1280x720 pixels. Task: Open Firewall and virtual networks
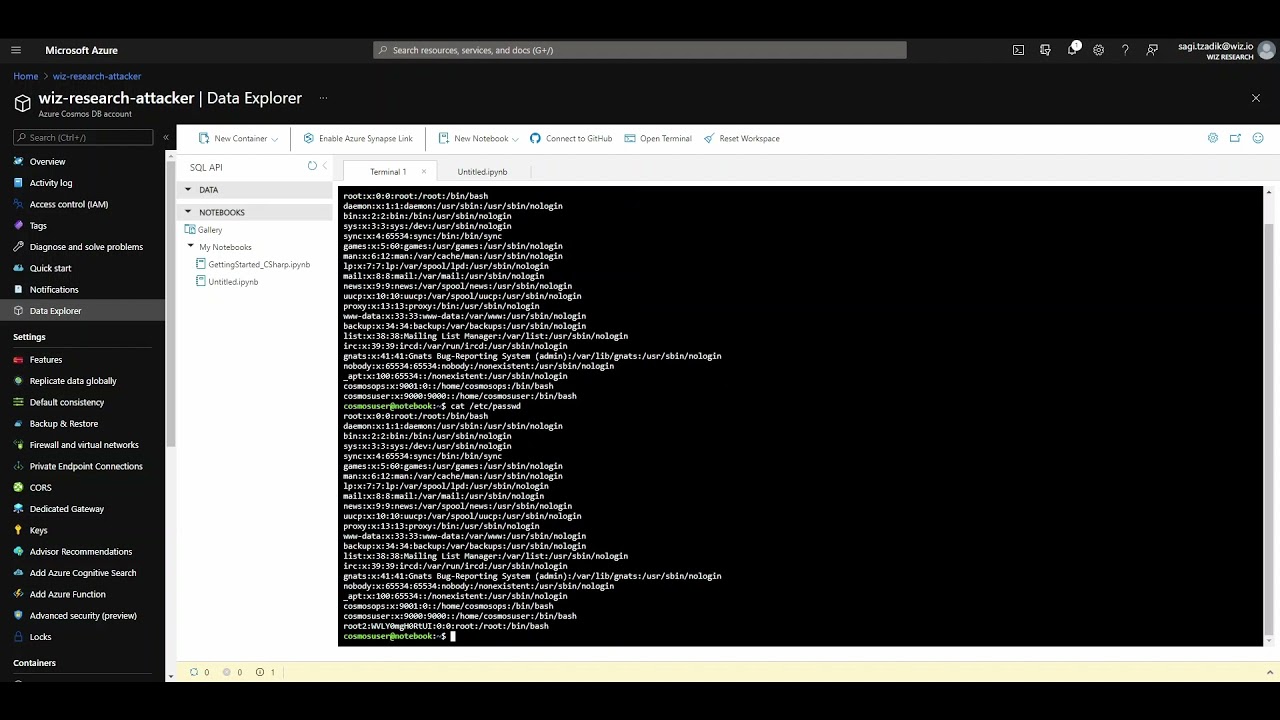tap(84, 445)
